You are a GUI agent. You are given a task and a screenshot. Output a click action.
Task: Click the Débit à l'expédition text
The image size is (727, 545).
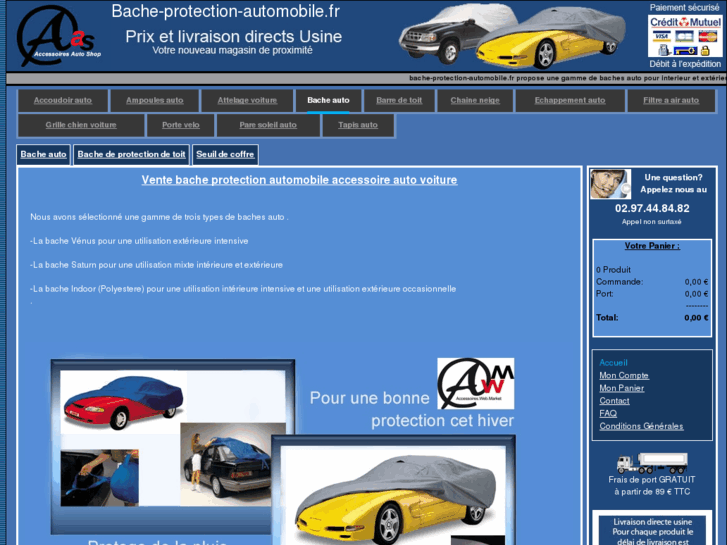click(x=685, y=64)
